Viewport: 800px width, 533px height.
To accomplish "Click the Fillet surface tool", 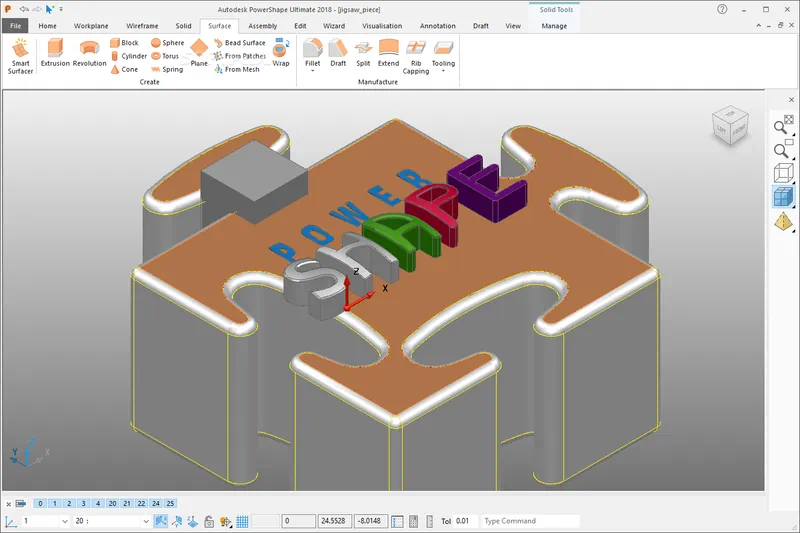I will [312, 53].
